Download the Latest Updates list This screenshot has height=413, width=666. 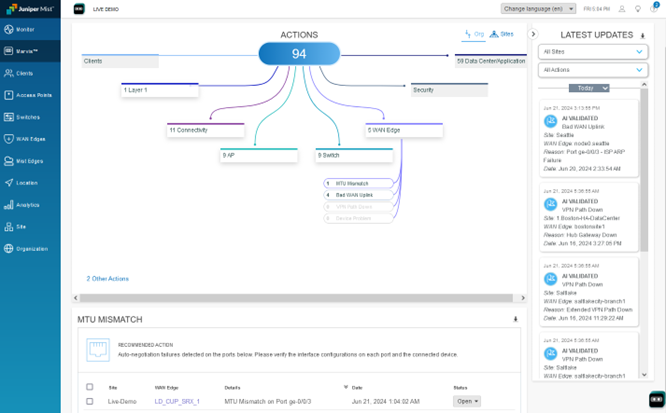click(x=643, y=35)
